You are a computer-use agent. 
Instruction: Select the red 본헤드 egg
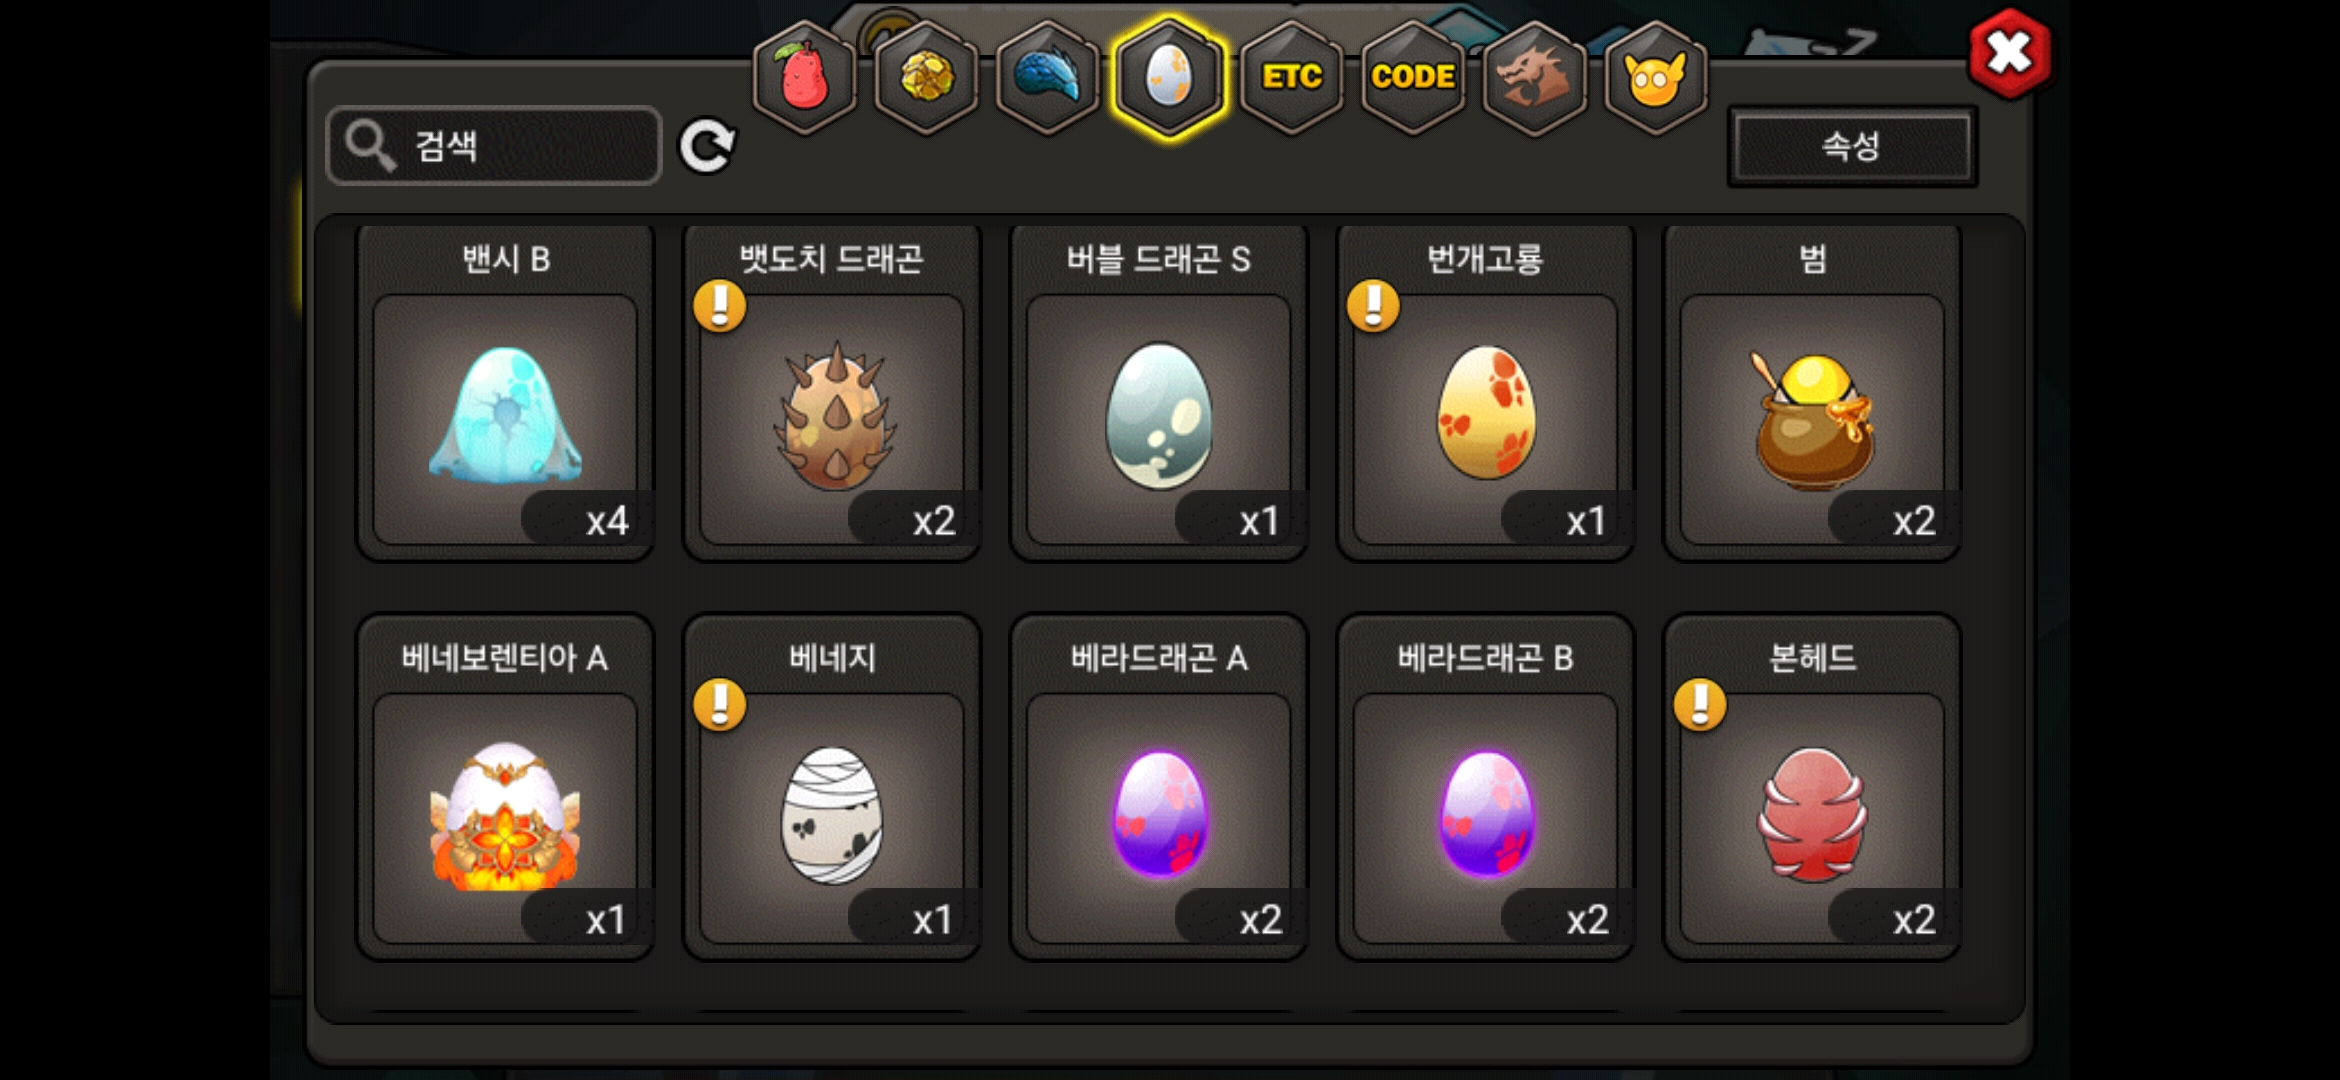1812,788
